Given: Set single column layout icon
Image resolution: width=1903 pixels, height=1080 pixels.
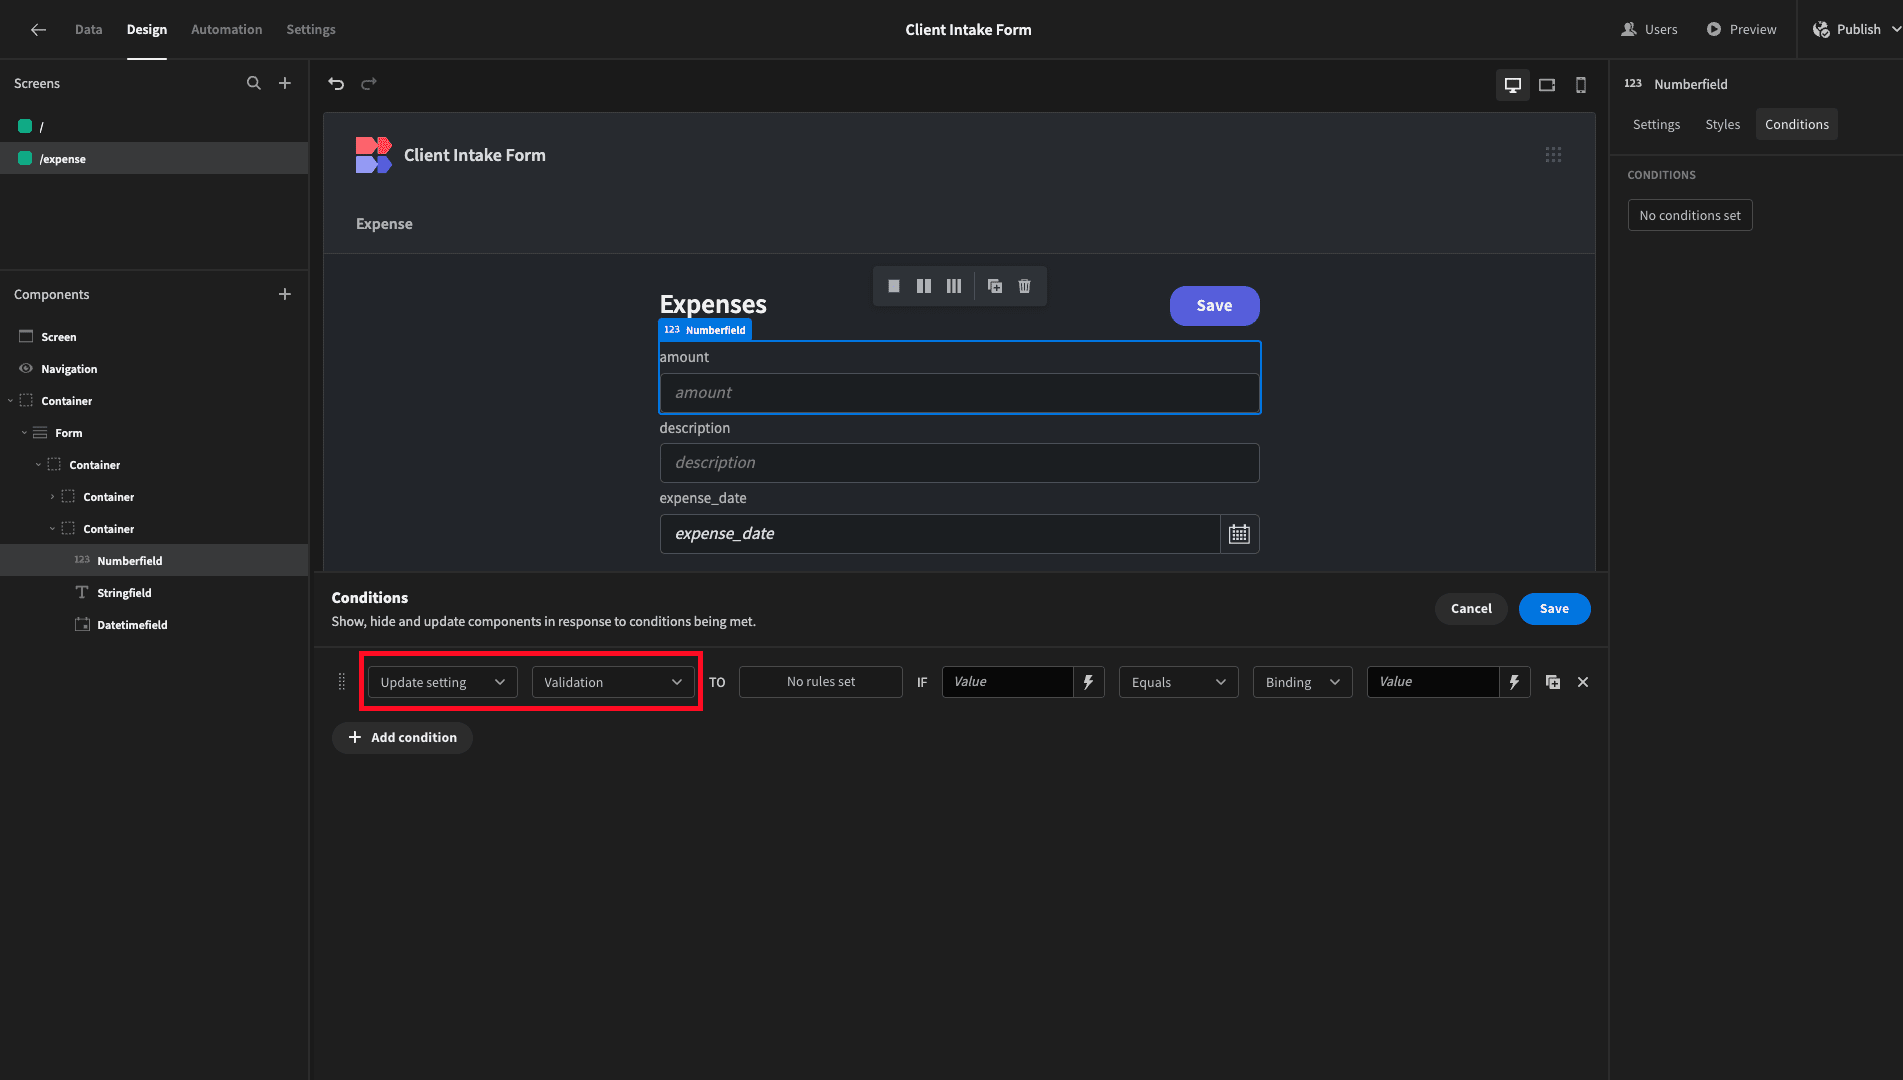Looking at the screenshot, I should [x=894, y=286].
